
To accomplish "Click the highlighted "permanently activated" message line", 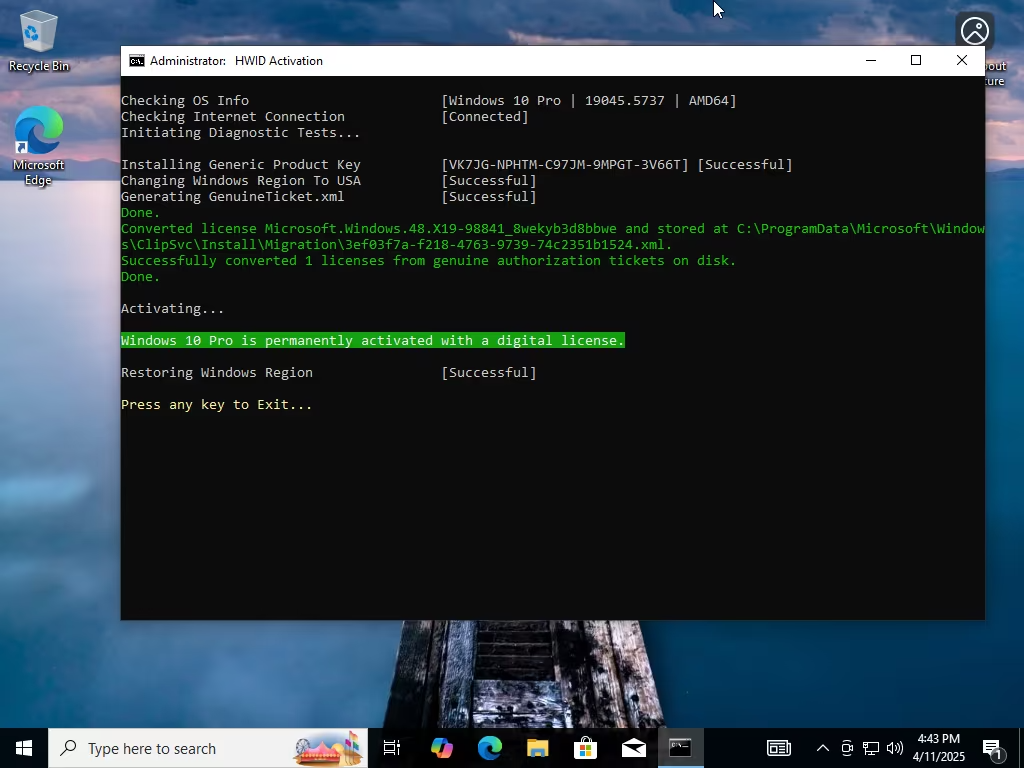I will [373, 340].
